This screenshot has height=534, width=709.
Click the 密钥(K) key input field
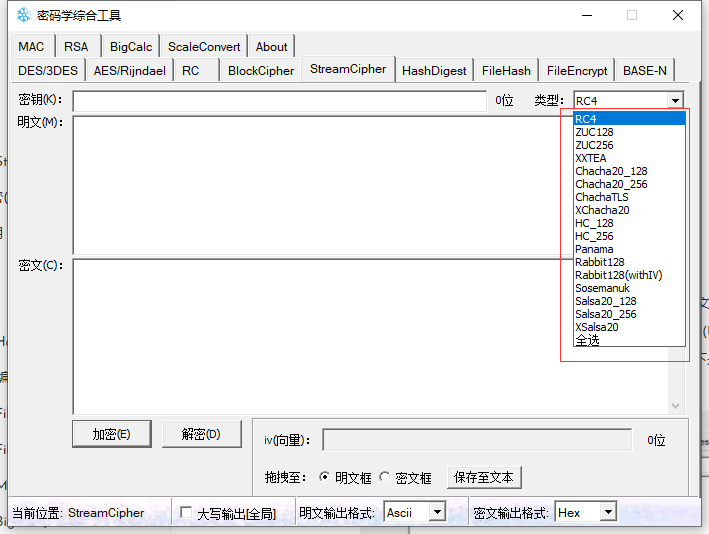pos(279,101)
